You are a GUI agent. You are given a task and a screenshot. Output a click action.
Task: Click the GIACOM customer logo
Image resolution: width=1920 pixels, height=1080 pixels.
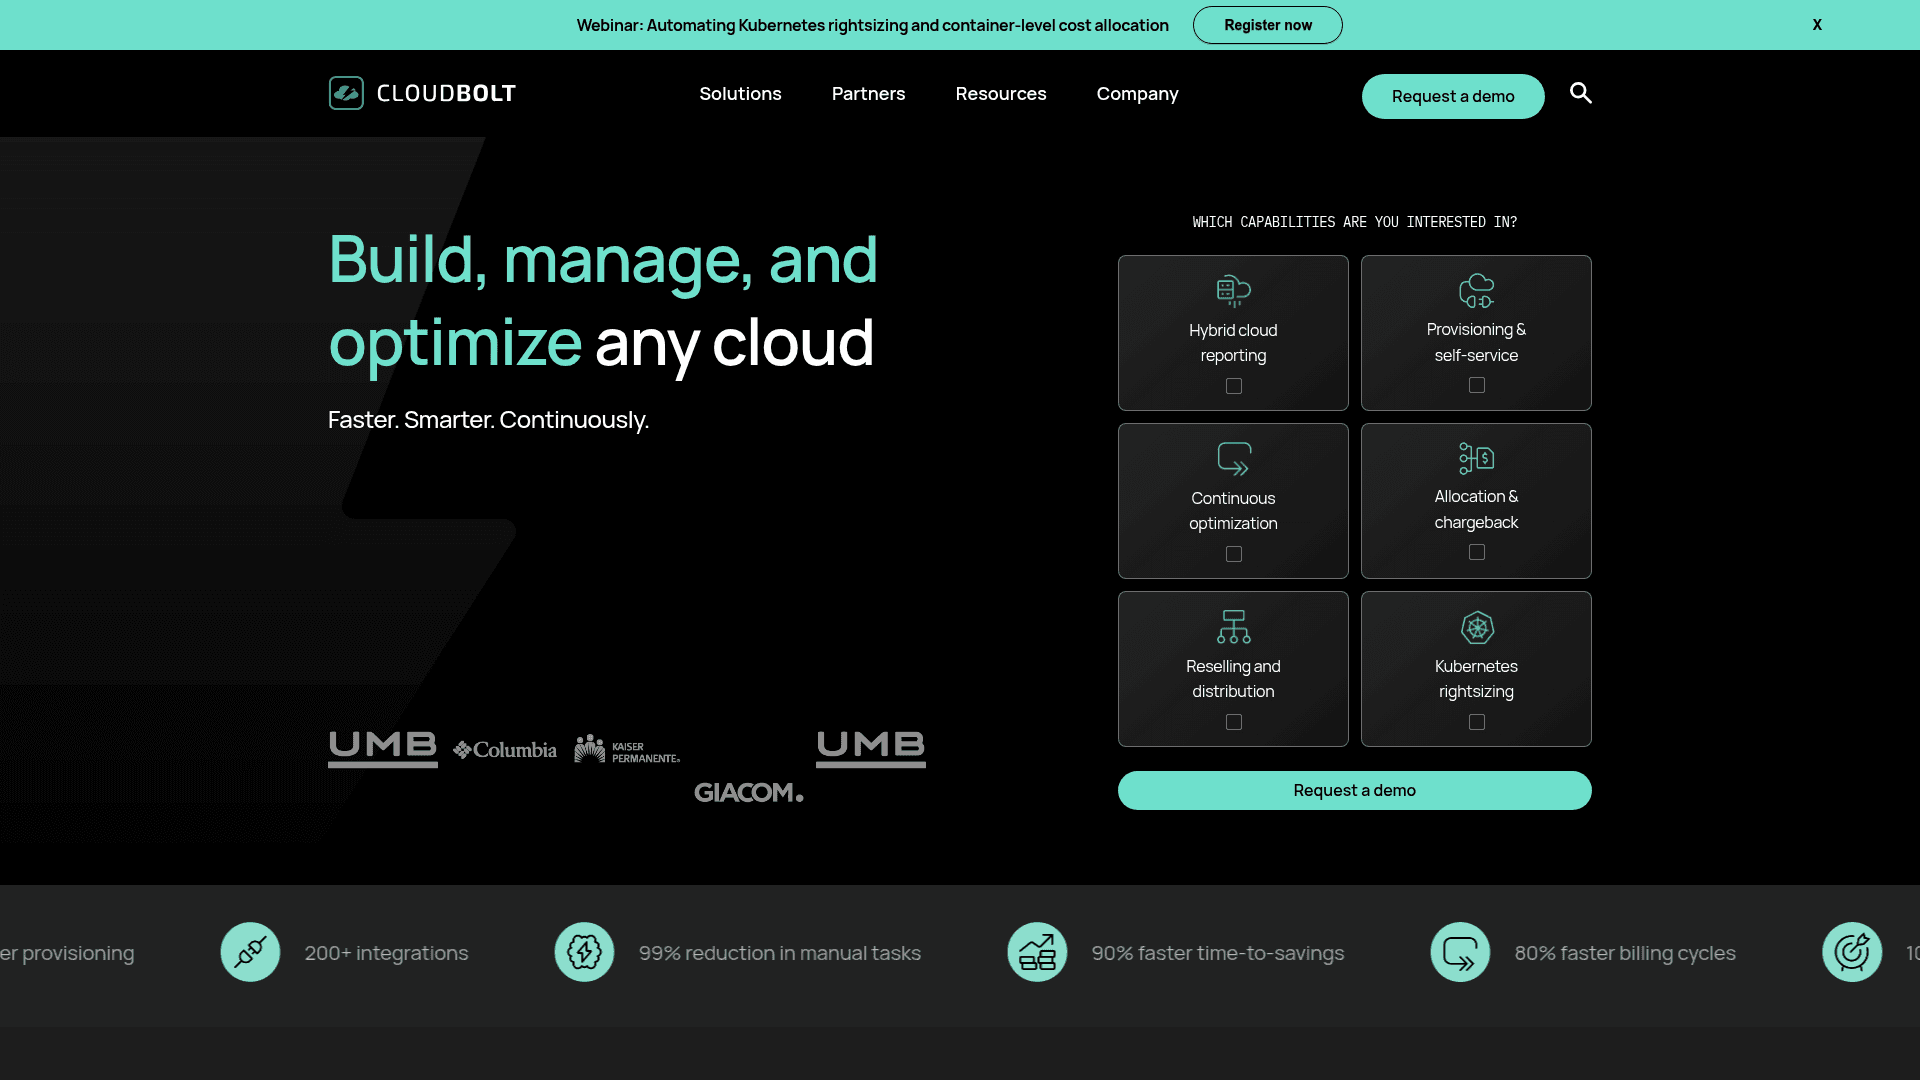point(748,792)
